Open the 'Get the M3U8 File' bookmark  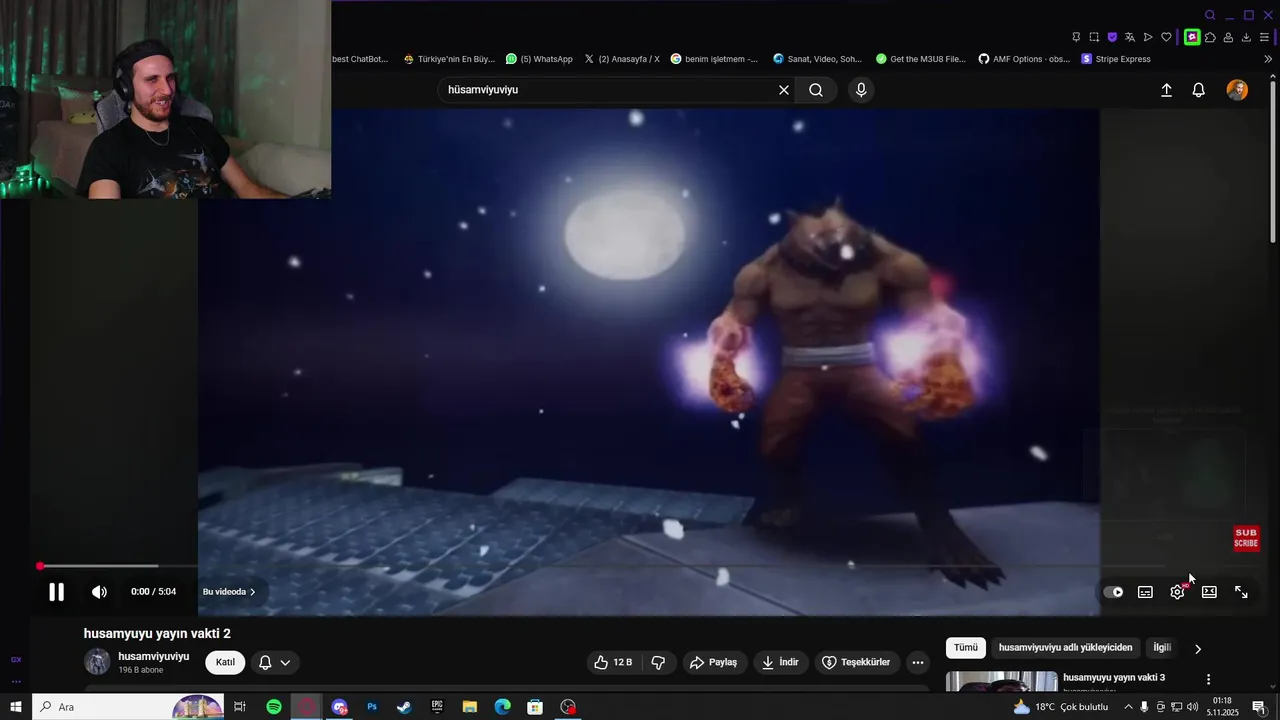(920, 59)
